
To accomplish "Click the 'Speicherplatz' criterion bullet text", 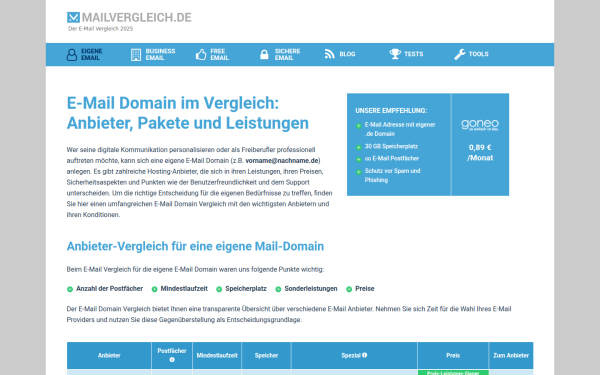I will (x=246, y=289).
